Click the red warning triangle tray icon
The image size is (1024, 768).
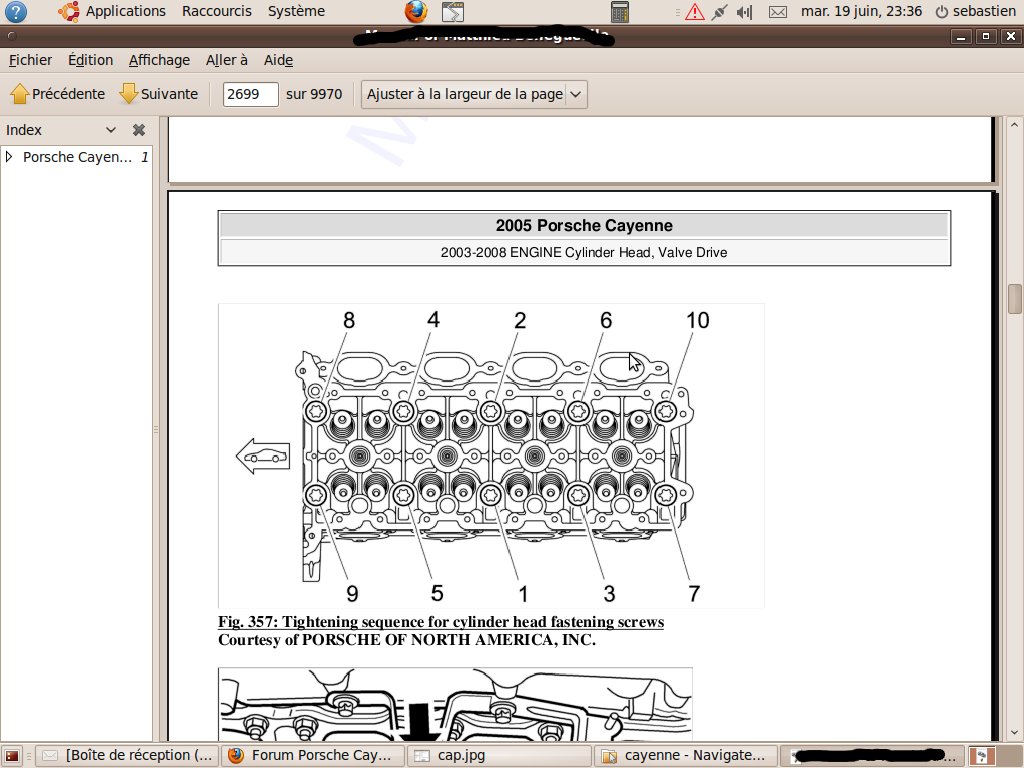tap(694, 12)
